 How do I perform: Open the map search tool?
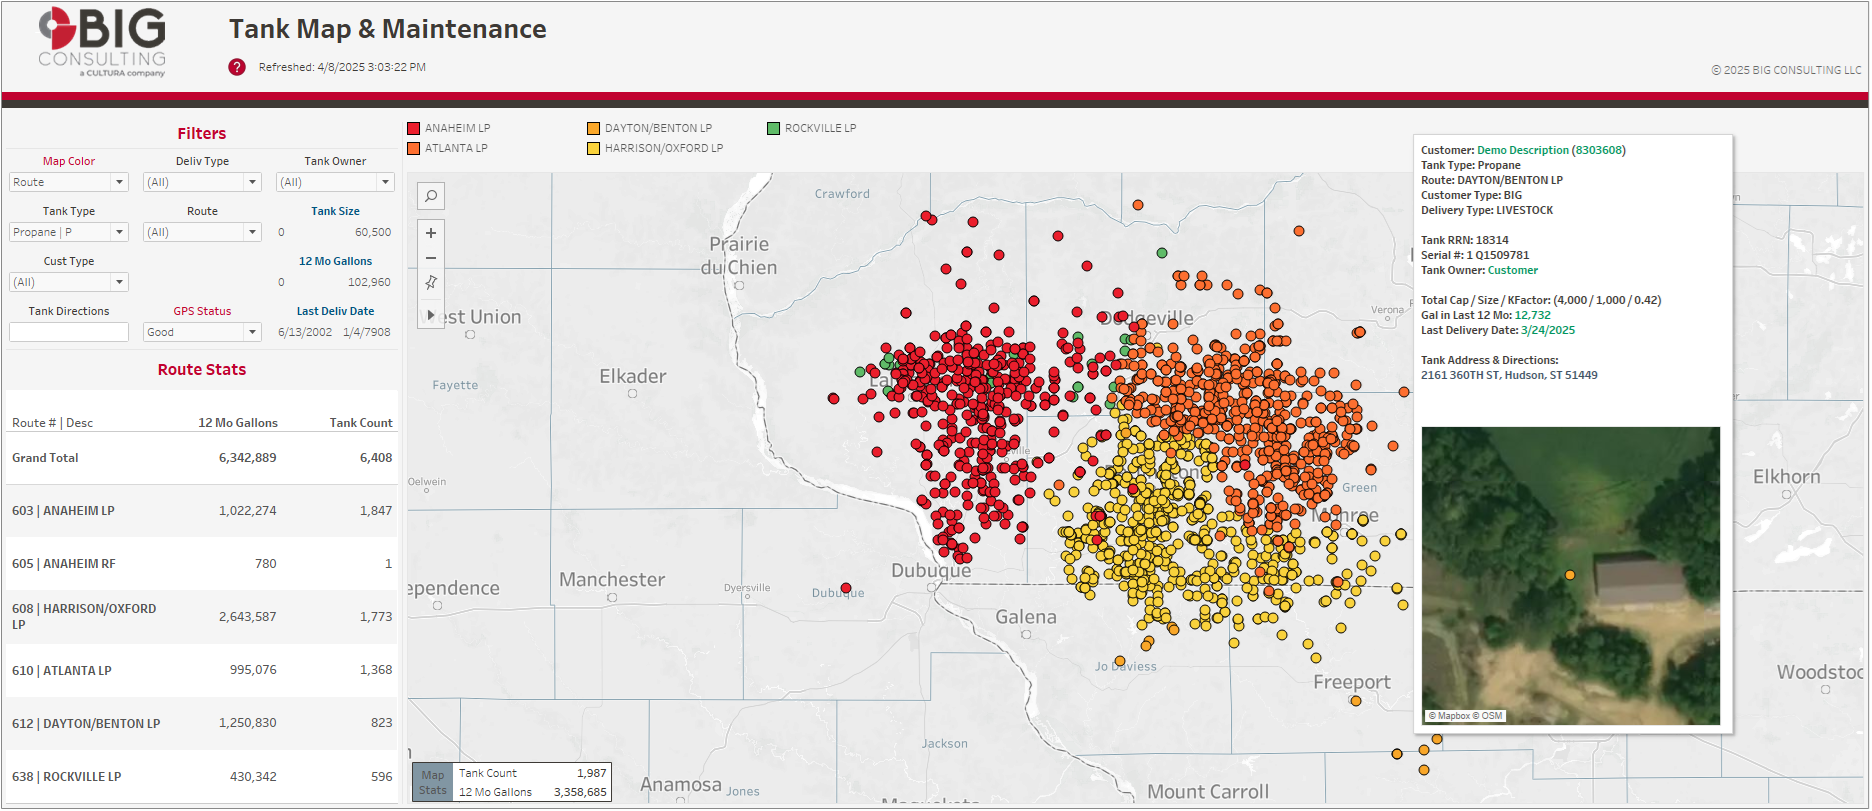[x=431, y=196]
